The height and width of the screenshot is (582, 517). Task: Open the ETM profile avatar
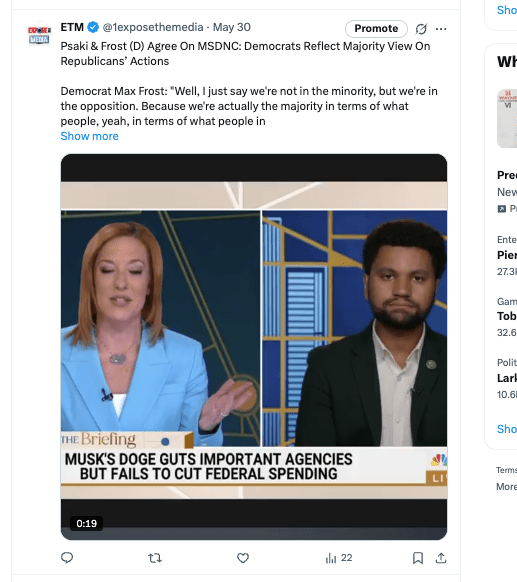click(39, 35)
